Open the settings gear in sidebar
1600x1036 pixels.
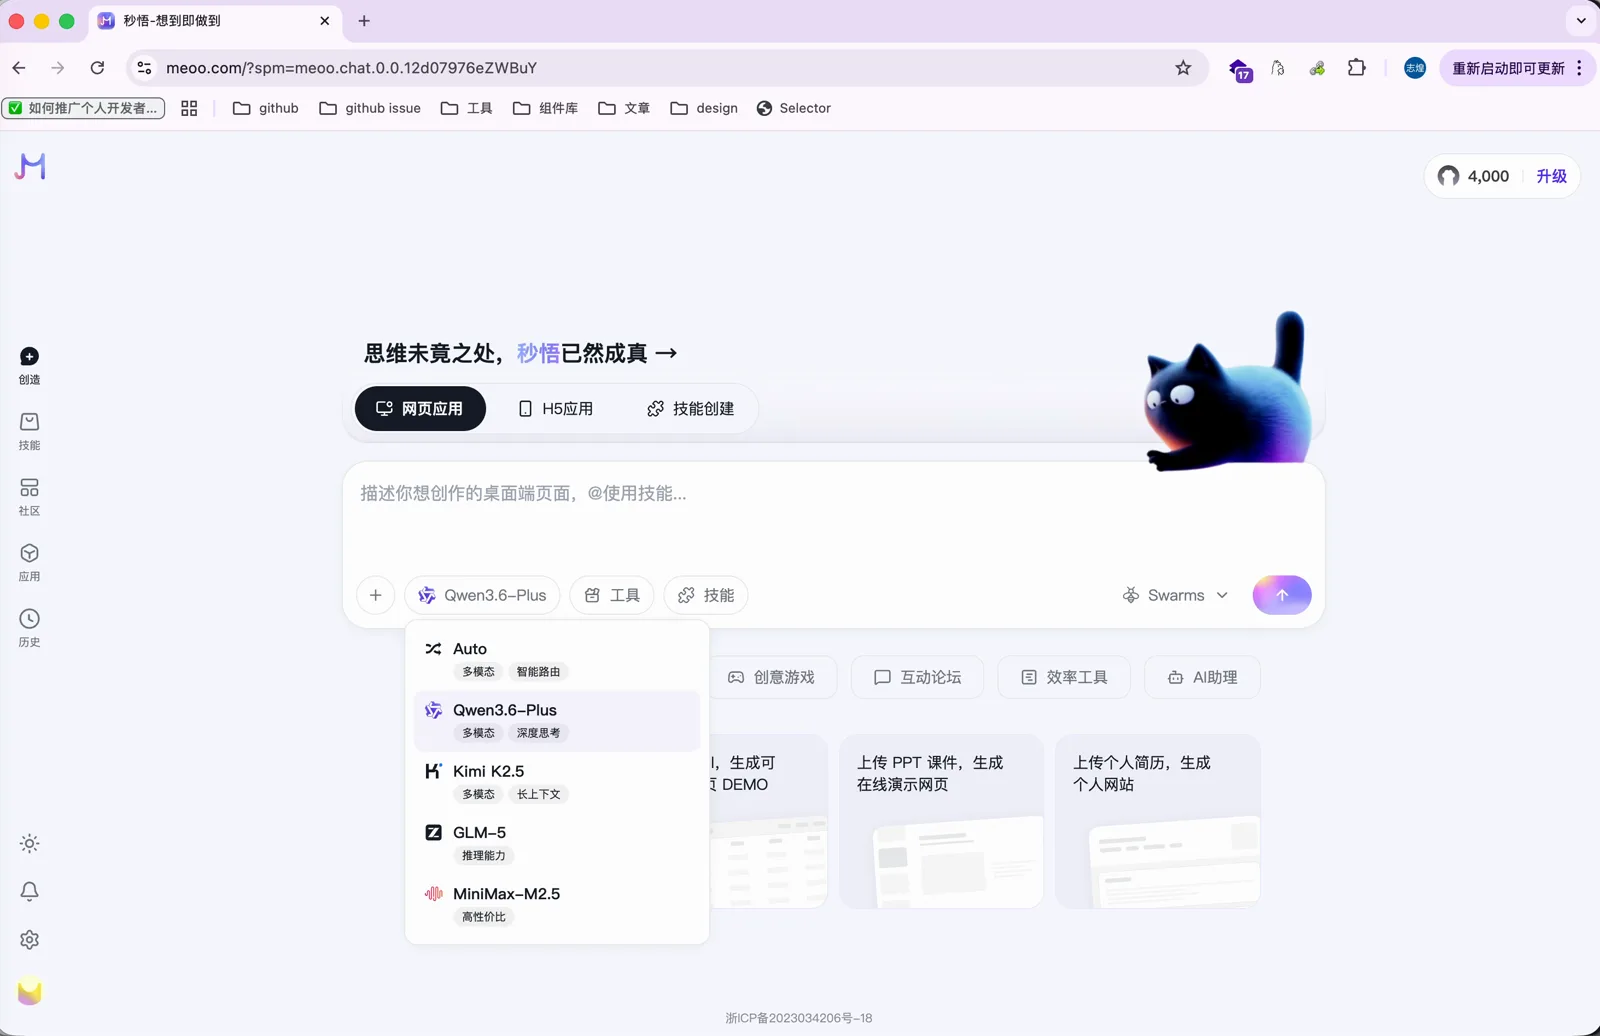(30, 940)
